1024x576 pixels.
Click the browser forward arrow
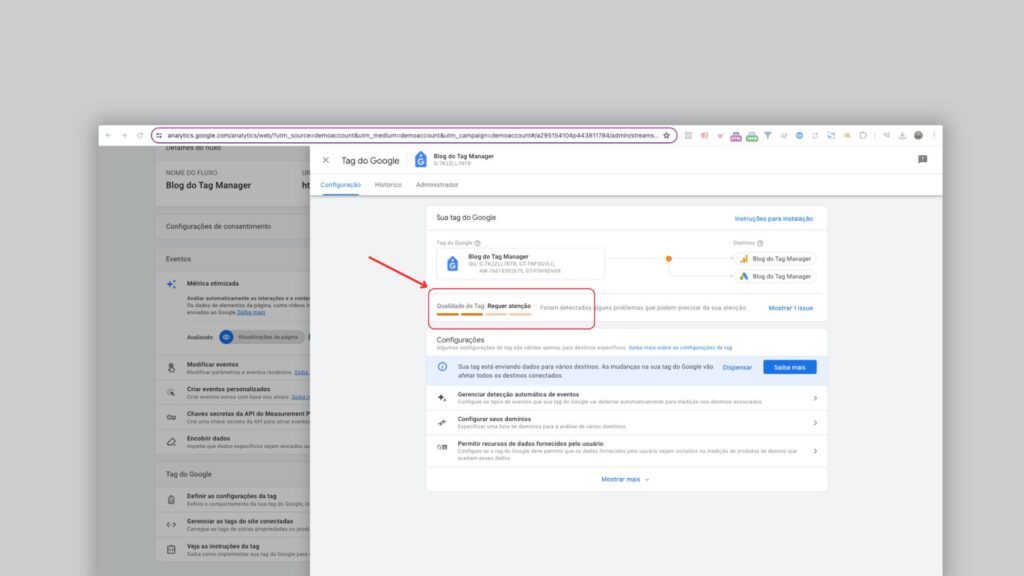click(124, 135)
